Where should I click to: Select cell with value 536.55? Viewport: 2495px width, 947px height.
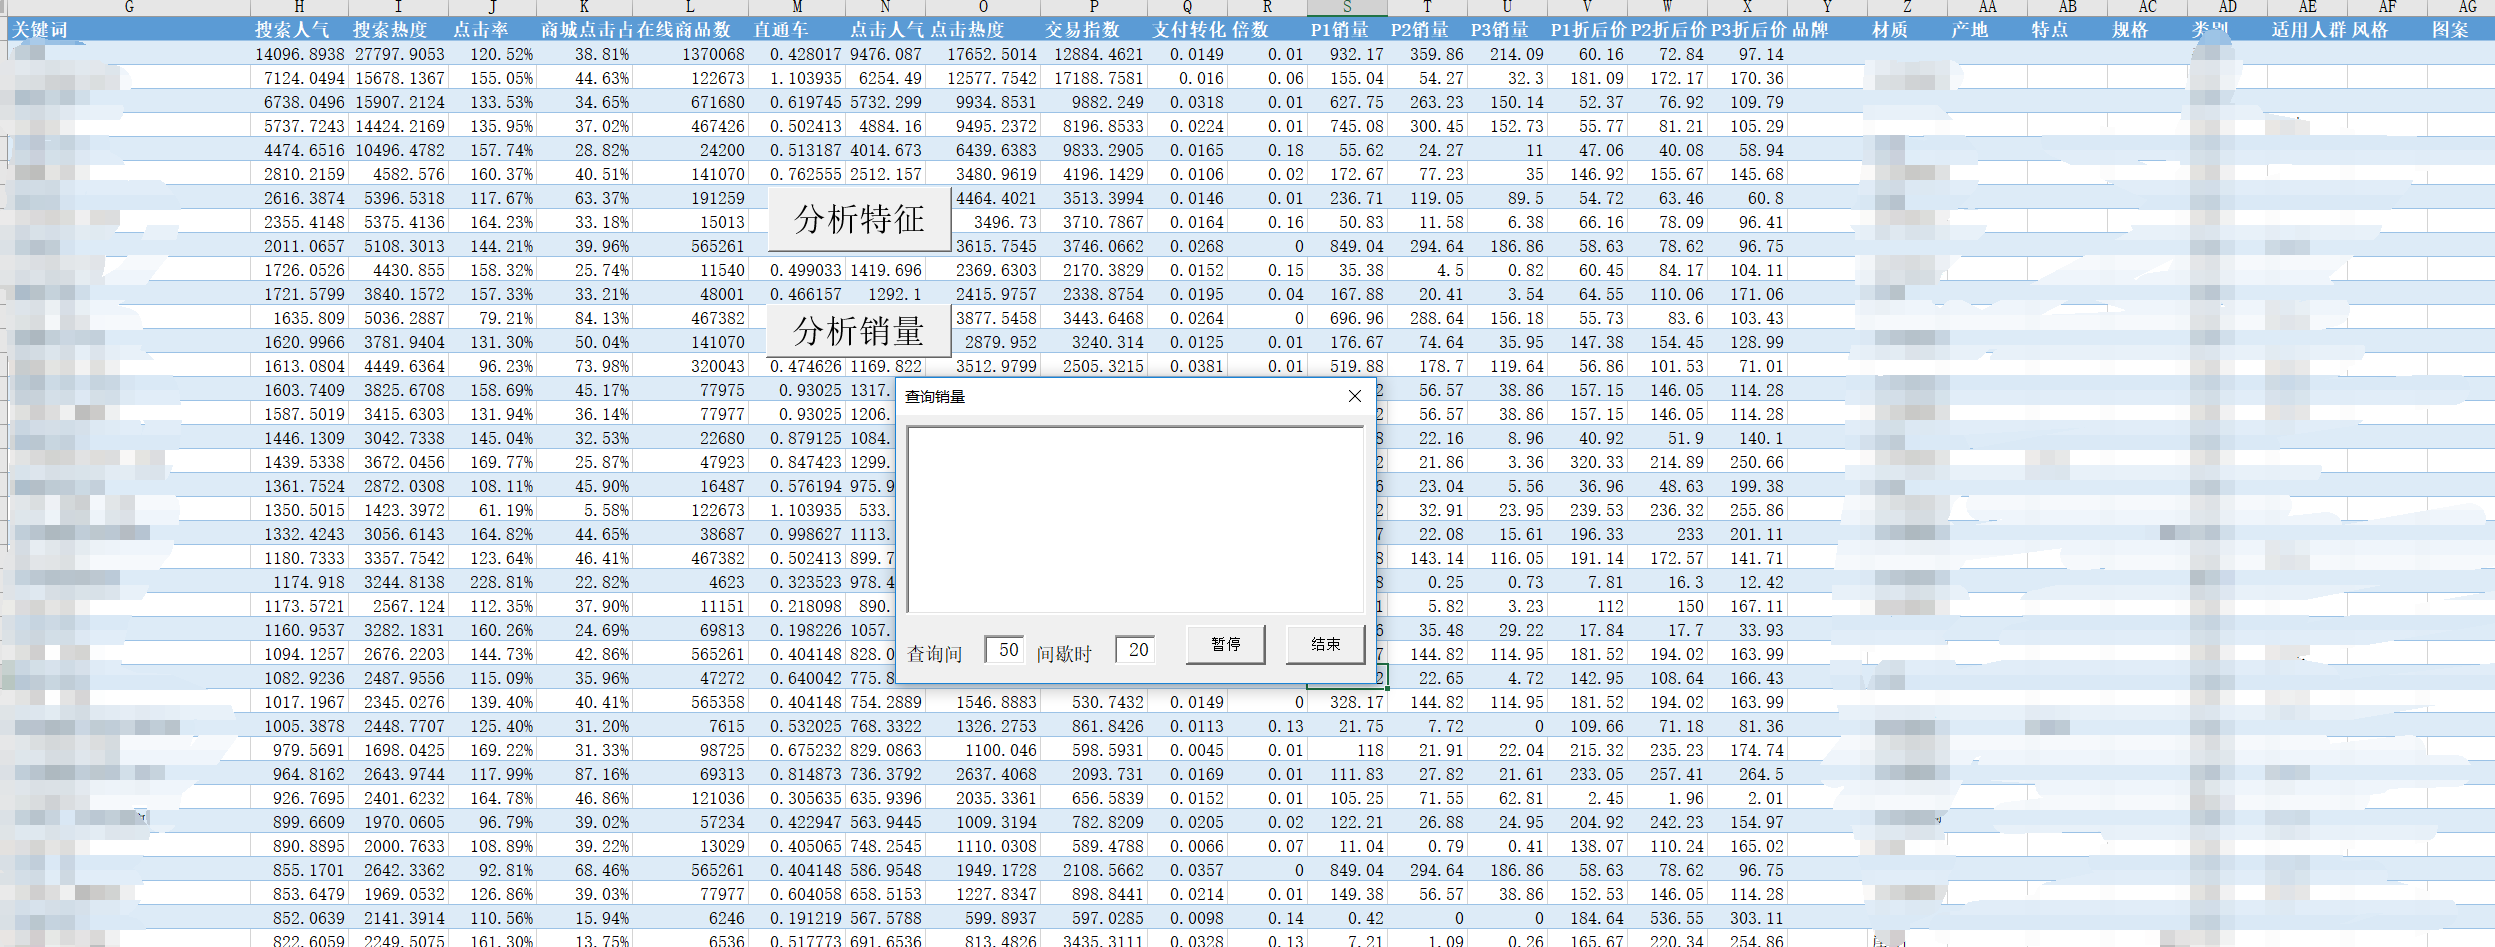(x=1667, y=918)
